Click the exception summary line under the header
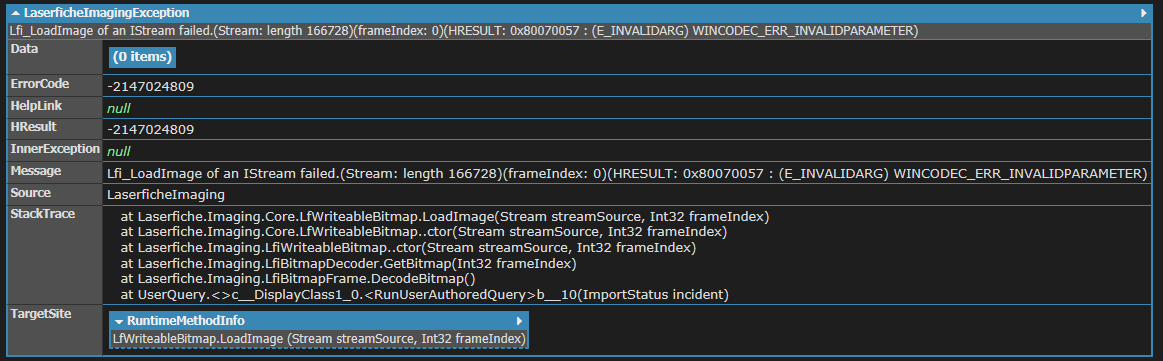Viewport: 1163px width, 361px height. (x=464, y=30)
